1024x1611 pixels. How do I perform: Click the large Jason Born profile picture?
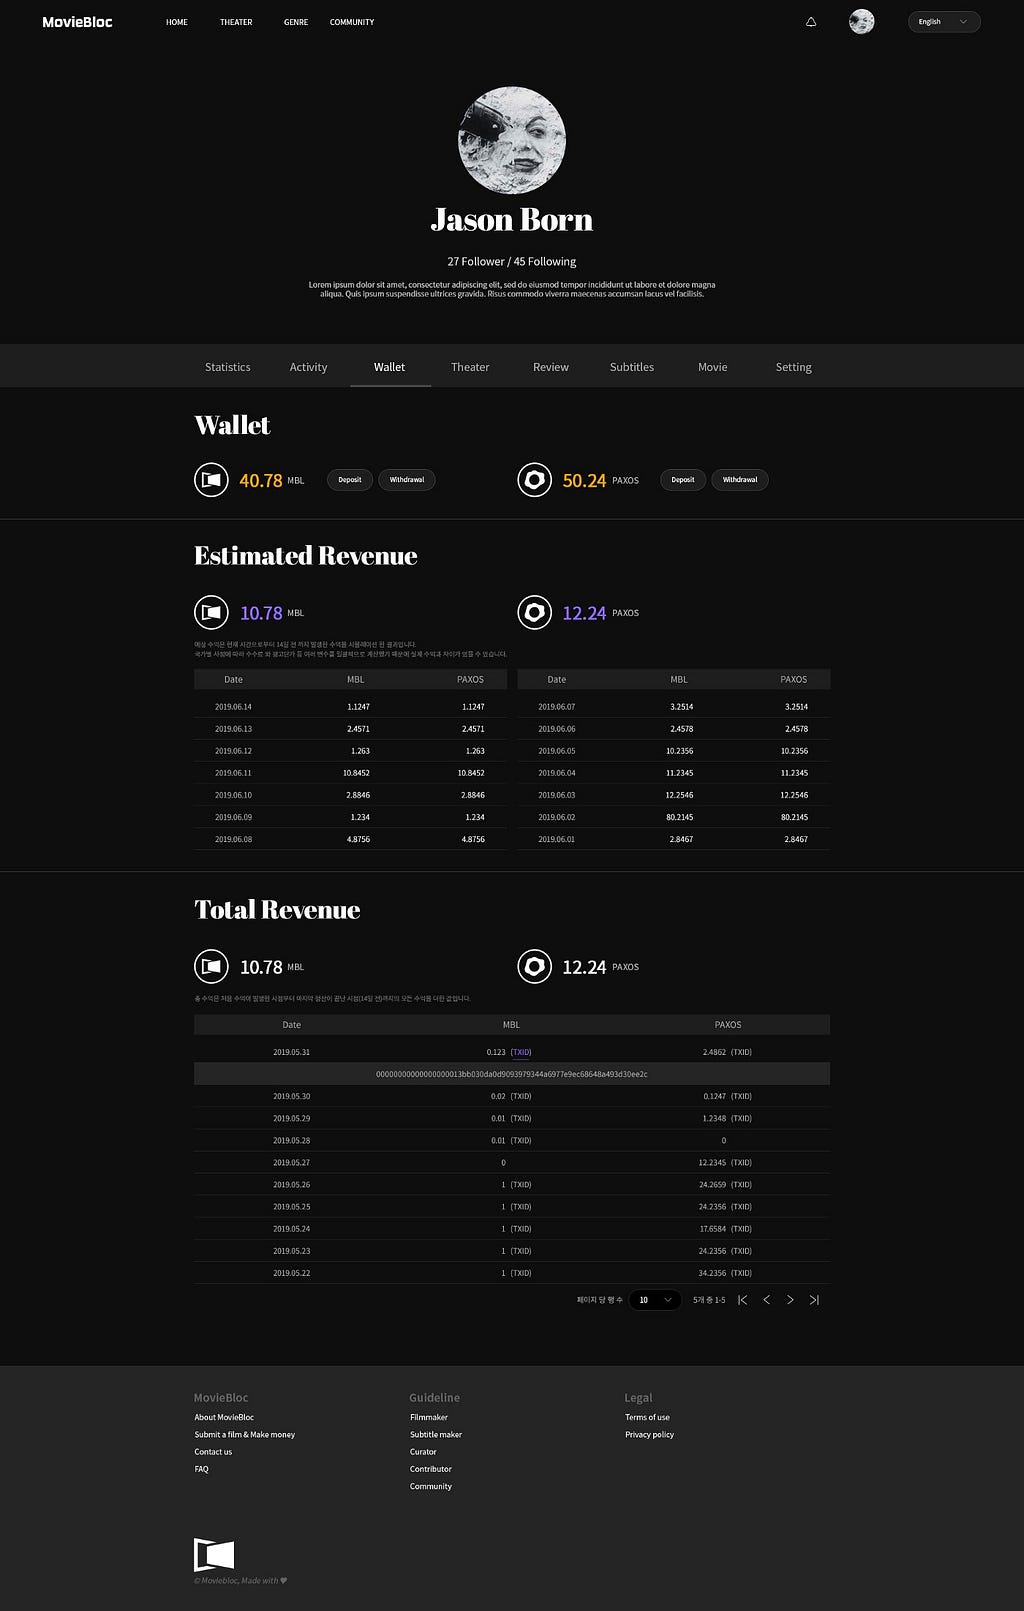tap(511, 140)
